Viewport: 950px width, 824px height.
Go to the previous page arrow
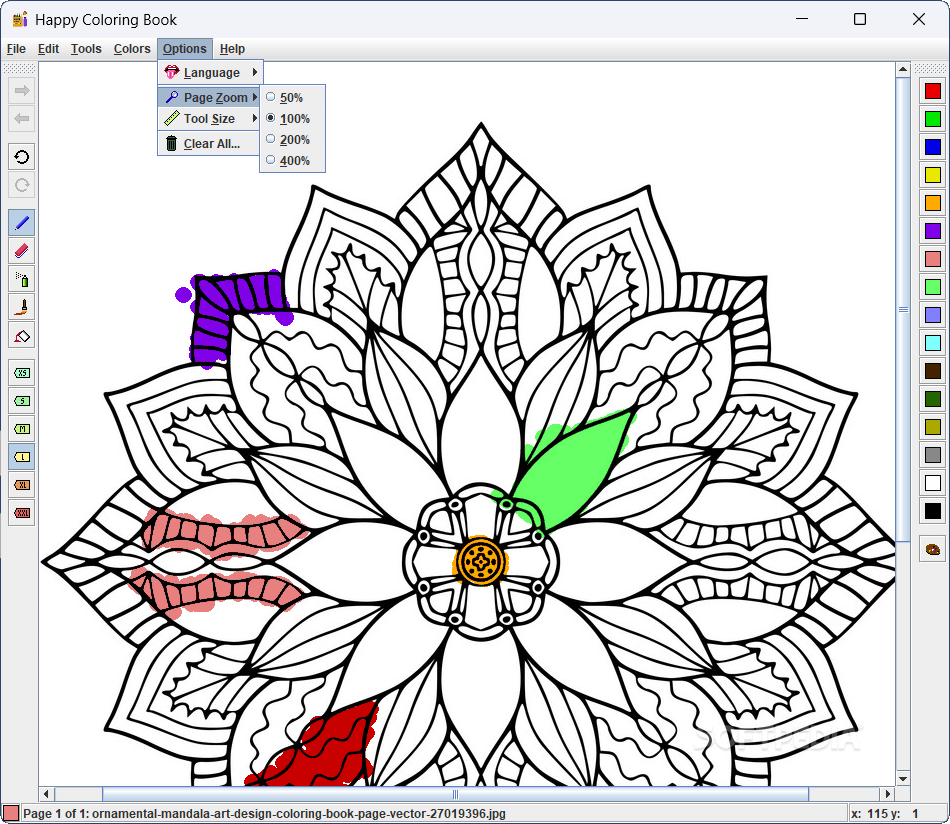pyautogui.click(x=22, y=119)
